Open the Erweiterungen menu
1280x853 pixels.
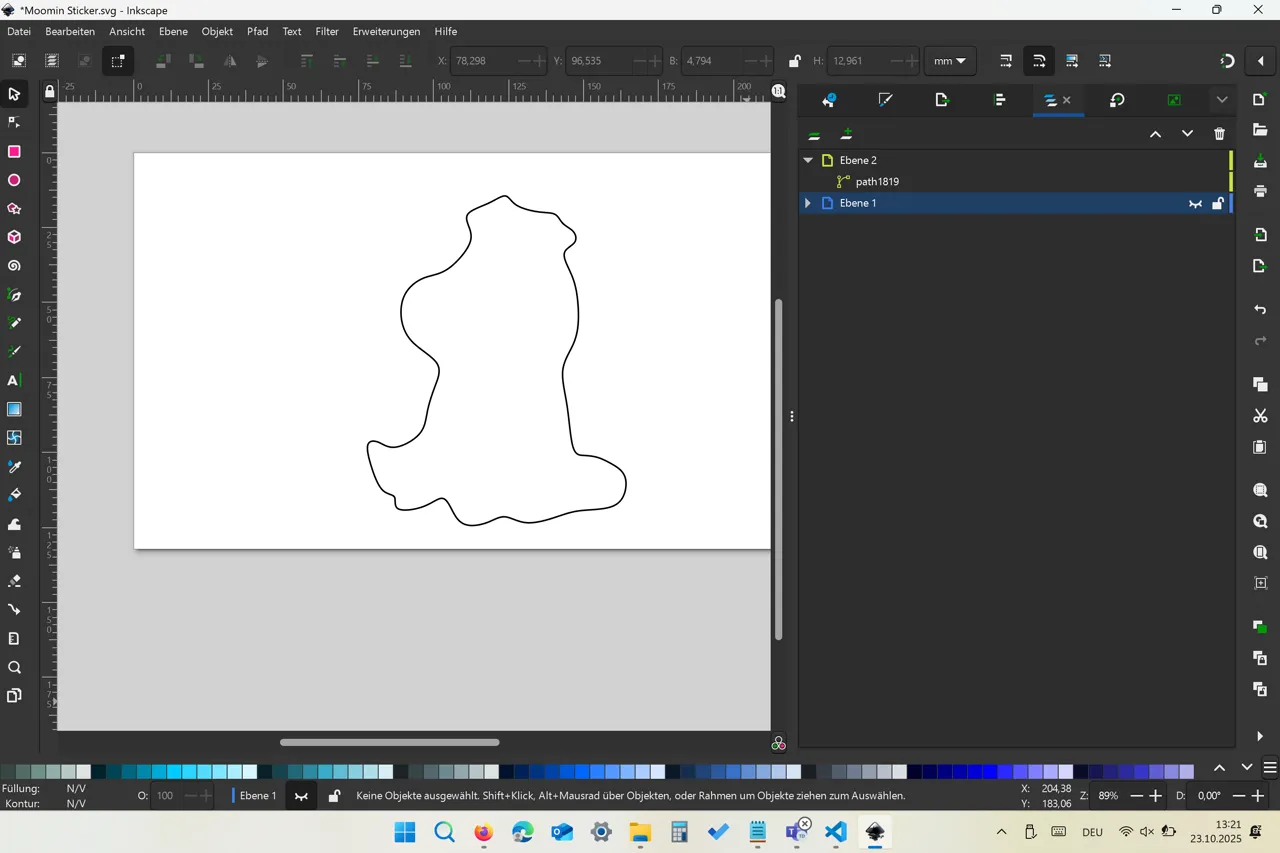click(386, 31)
